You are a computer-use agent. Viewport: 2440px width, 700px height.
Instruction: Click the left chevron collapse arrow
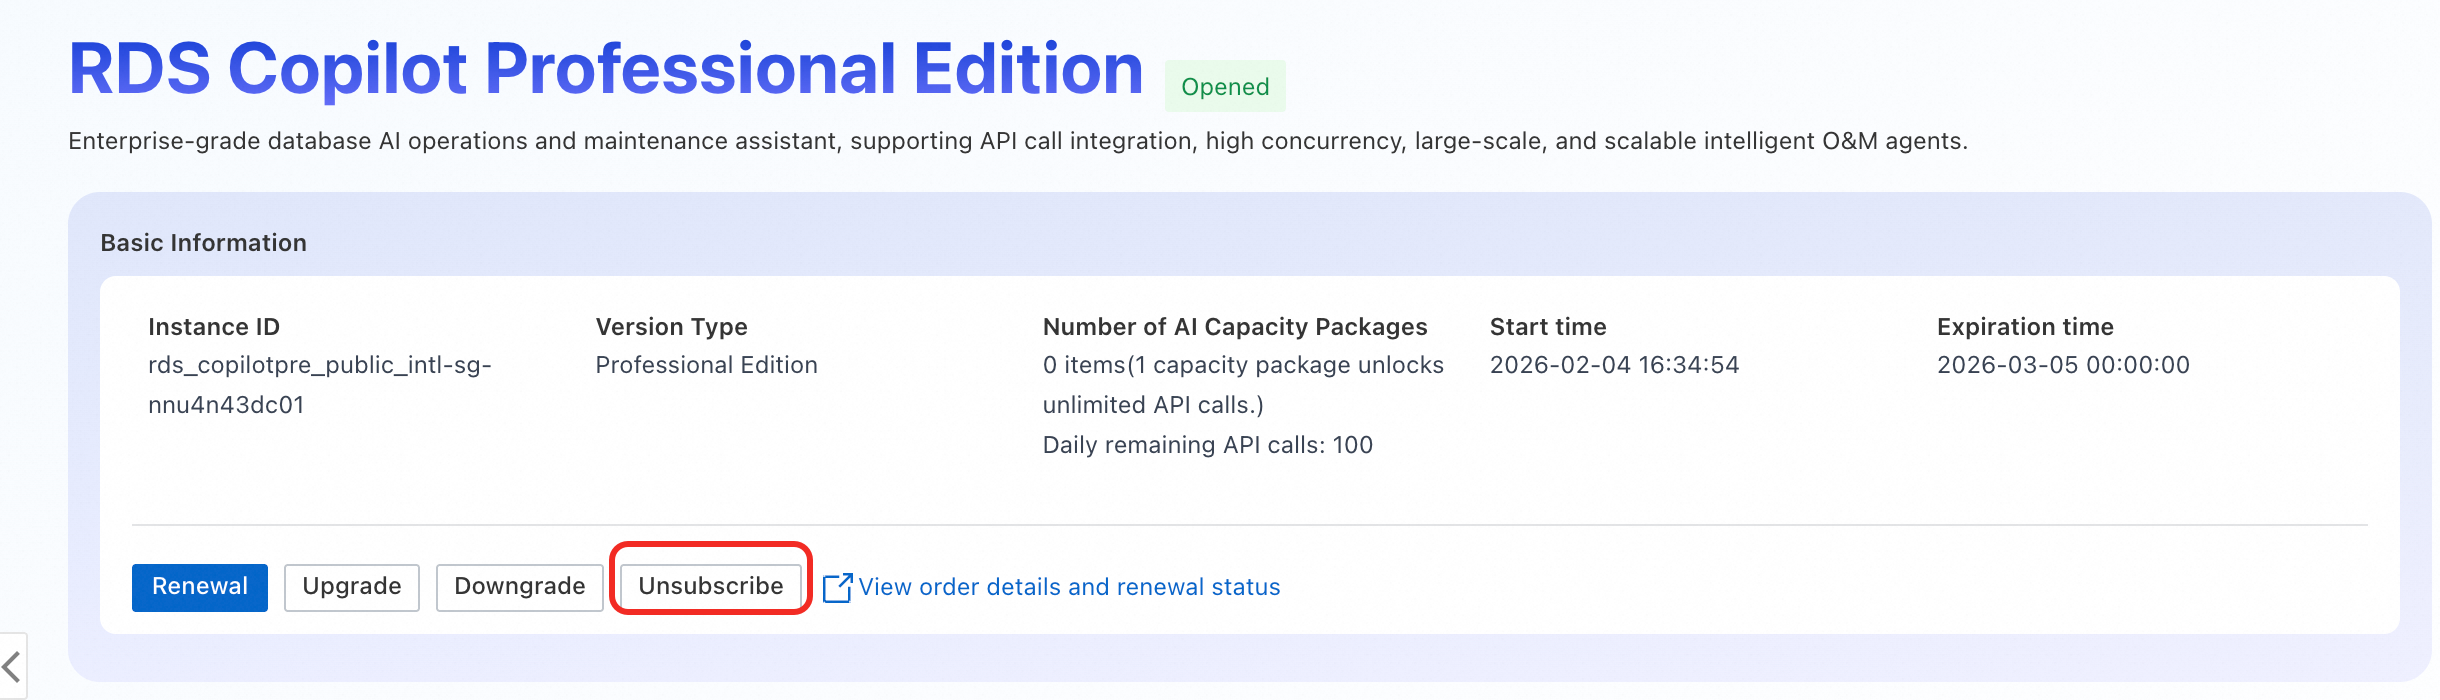pyautogui.click(x=12, y=666)
